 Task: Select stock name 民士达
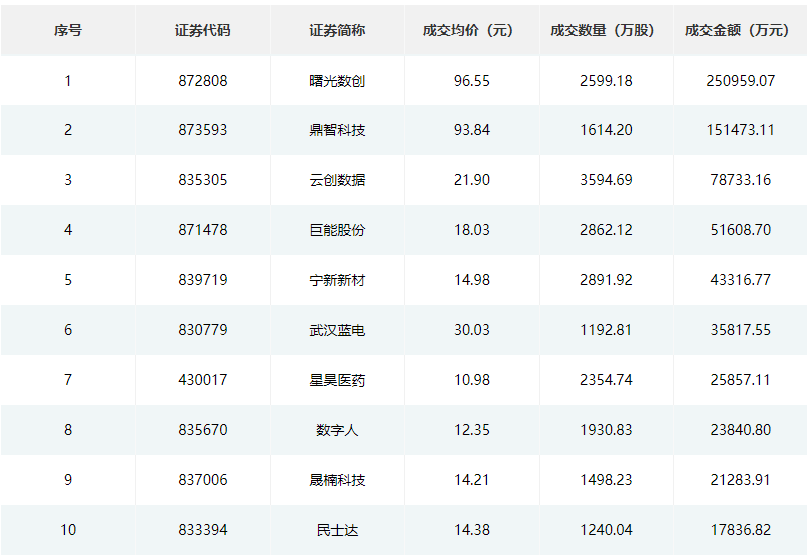tap(337, 530)
